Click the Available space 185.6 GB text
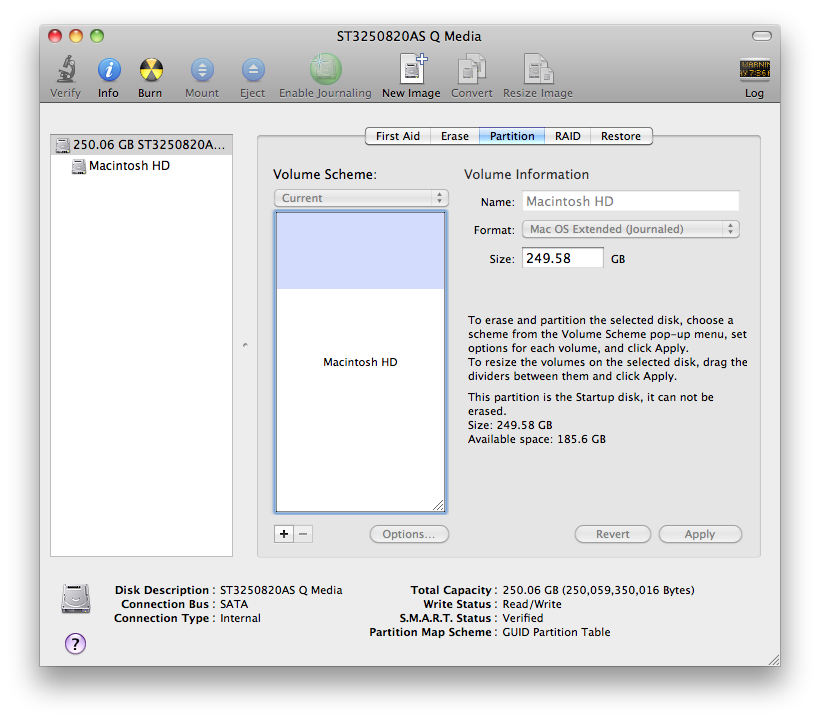This screenshot has height=721, width=820. [x=537, y=439]
